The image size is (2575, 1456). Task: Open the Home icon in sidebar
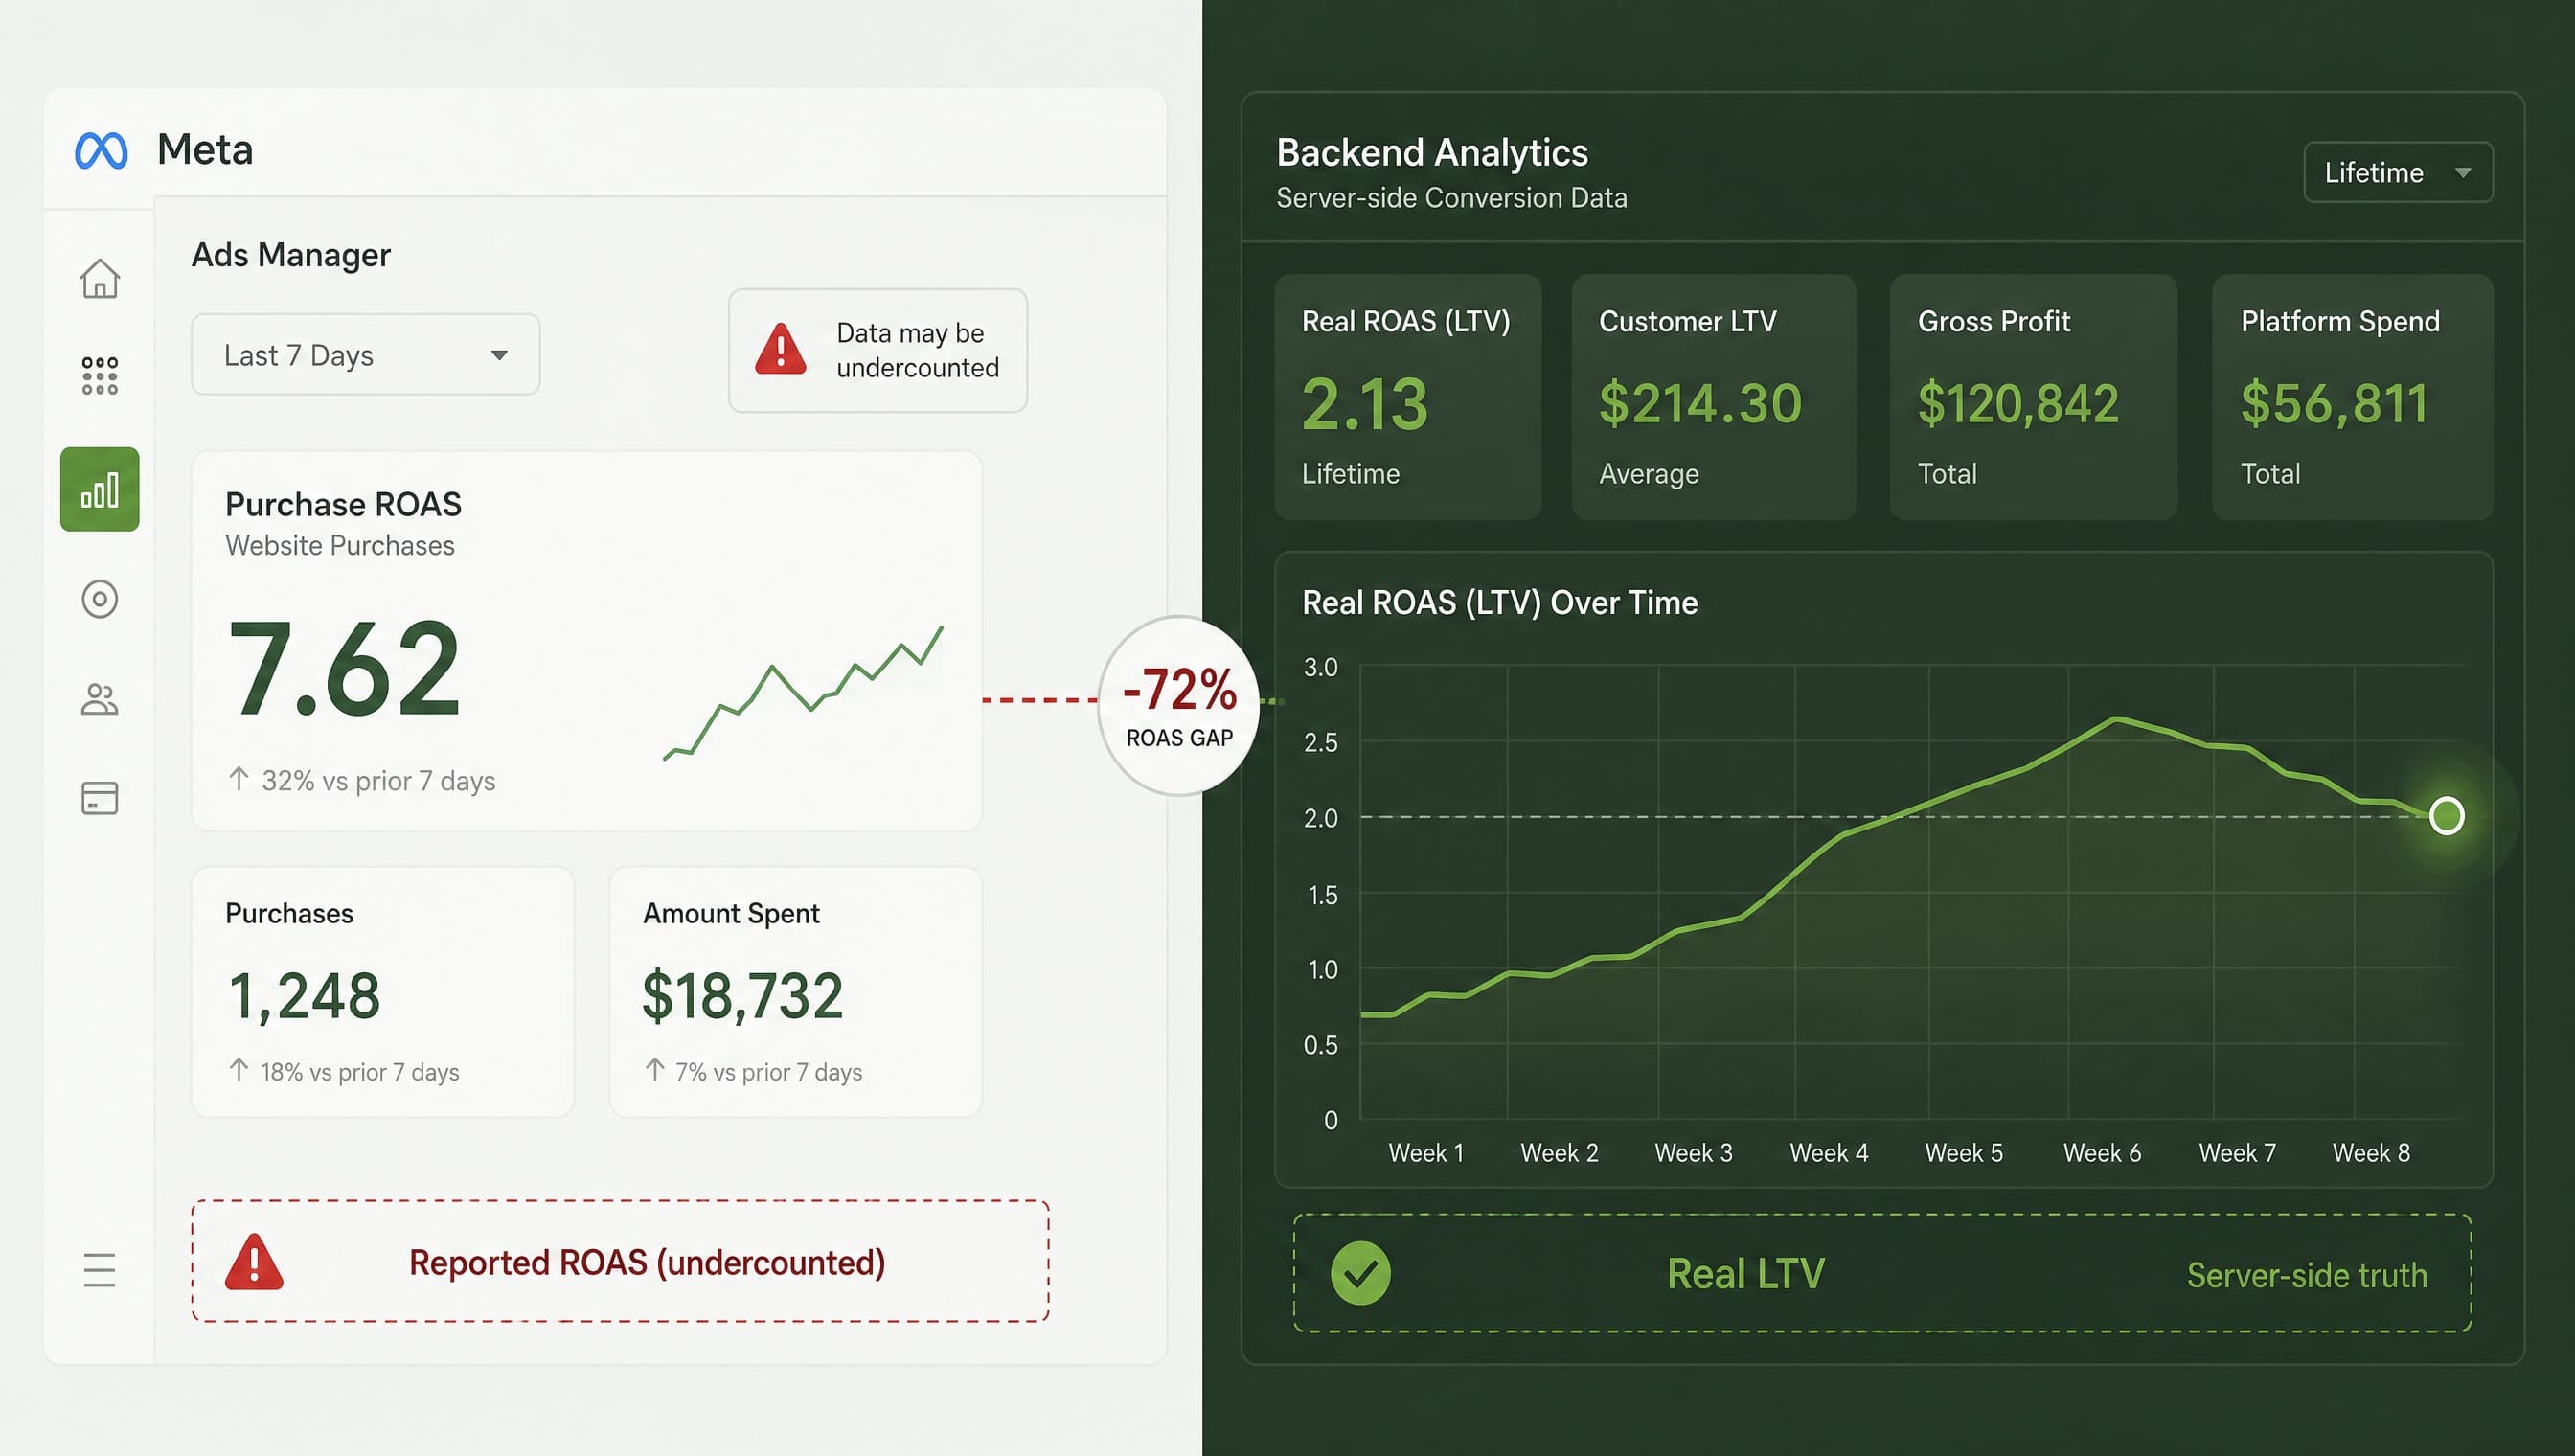pos(100,278)
